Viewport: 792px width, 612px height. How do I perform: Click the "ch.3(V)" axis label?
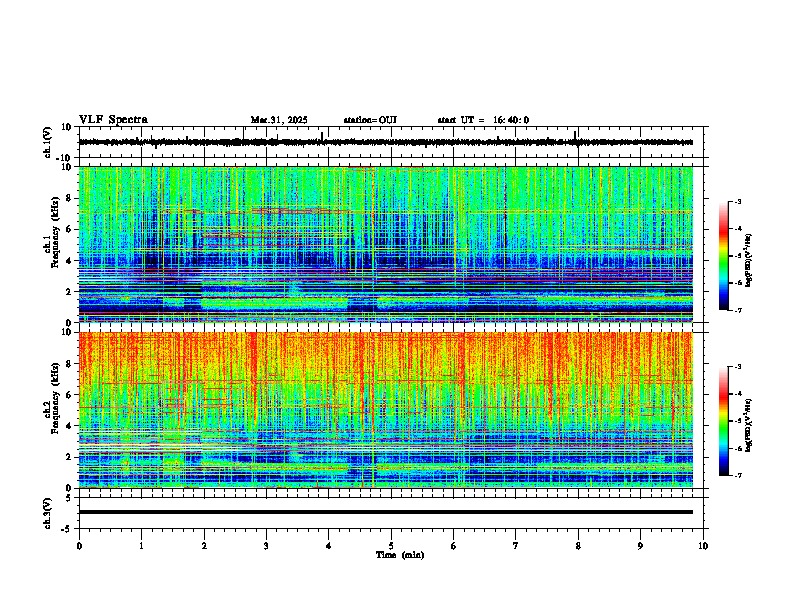coord(48,513)
